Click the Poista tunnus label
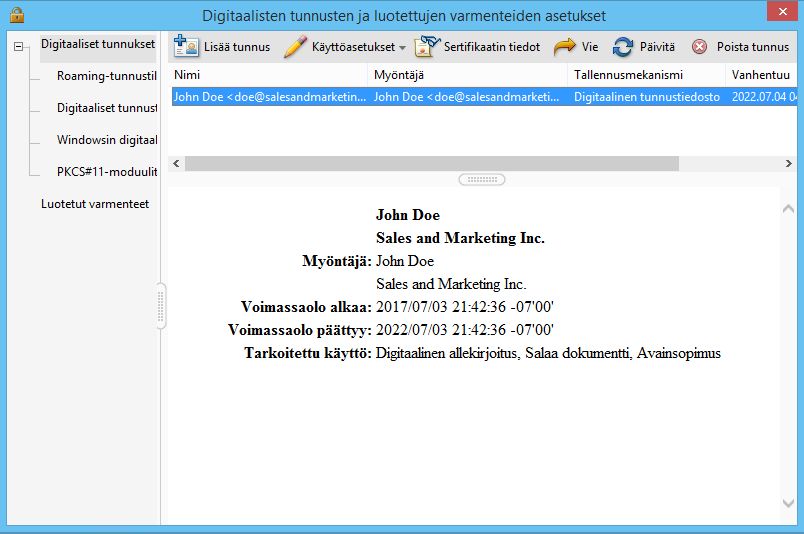The height and width of the screenshot is (534, 804). (753, 47)
